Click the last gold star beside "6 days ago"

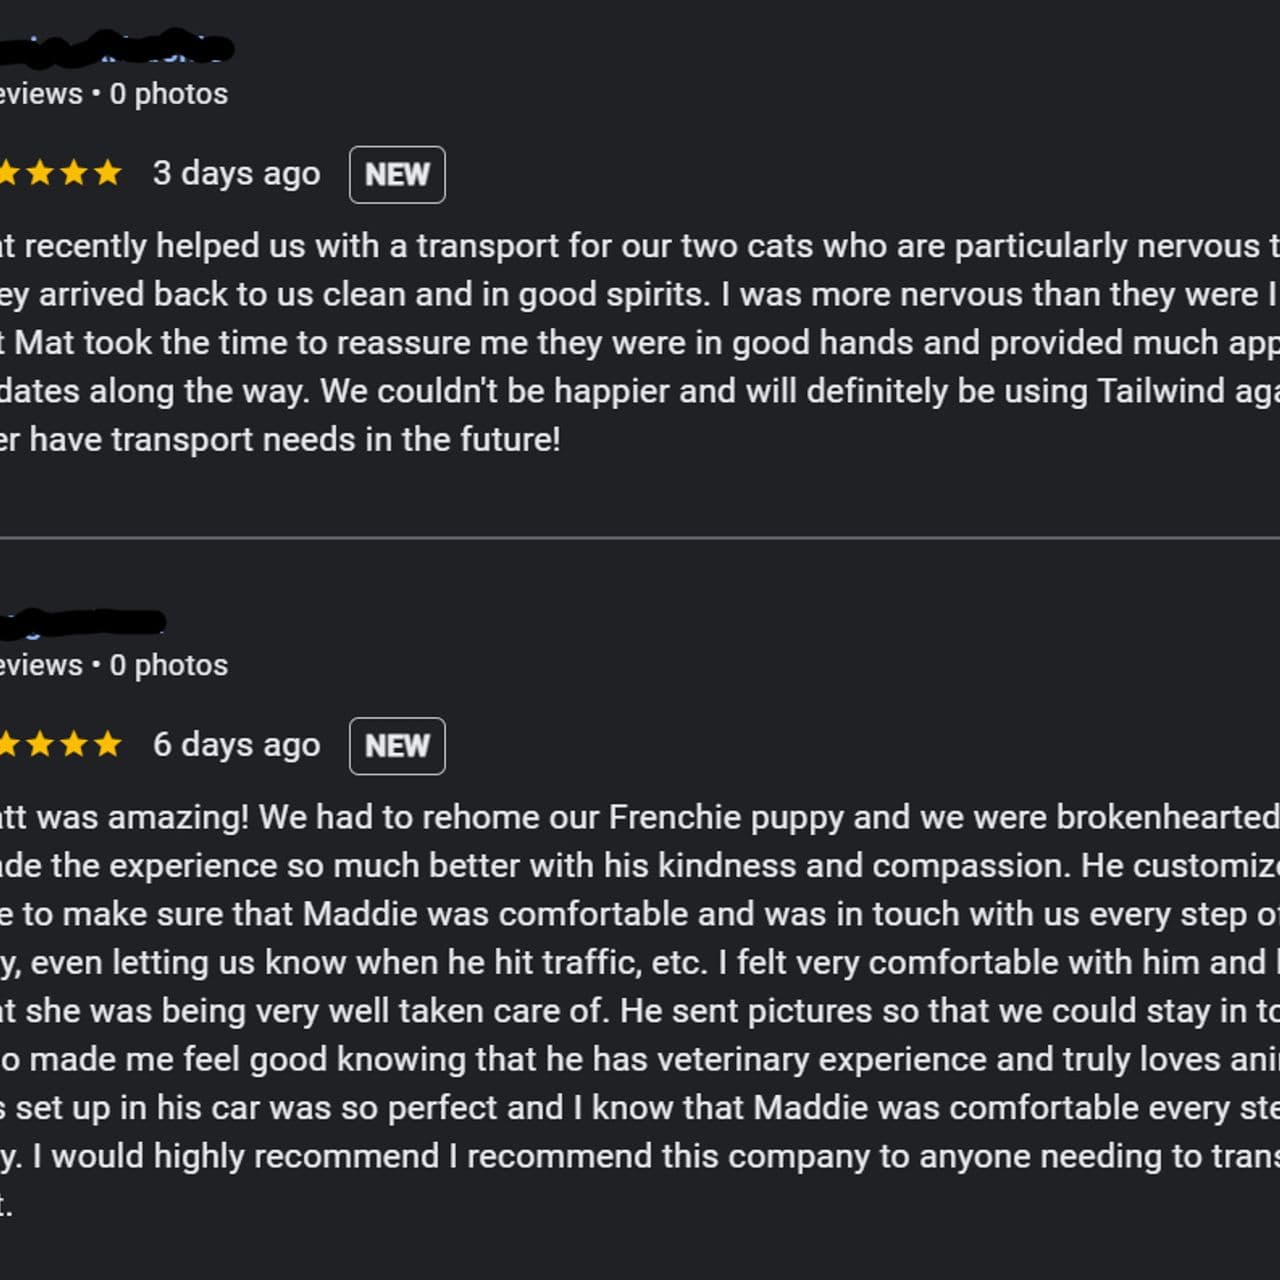tap(107, 744)
